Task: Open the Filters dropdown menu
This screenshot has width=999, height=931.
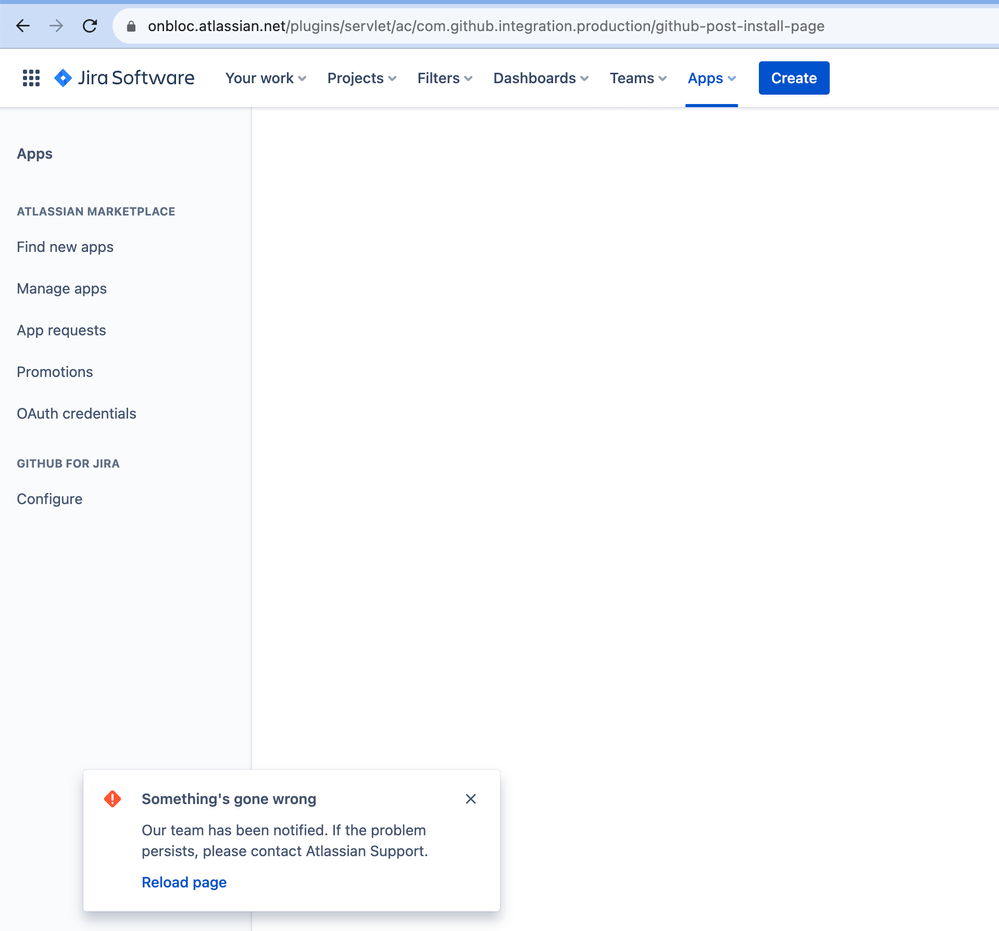Action: [x=445, y=78]
